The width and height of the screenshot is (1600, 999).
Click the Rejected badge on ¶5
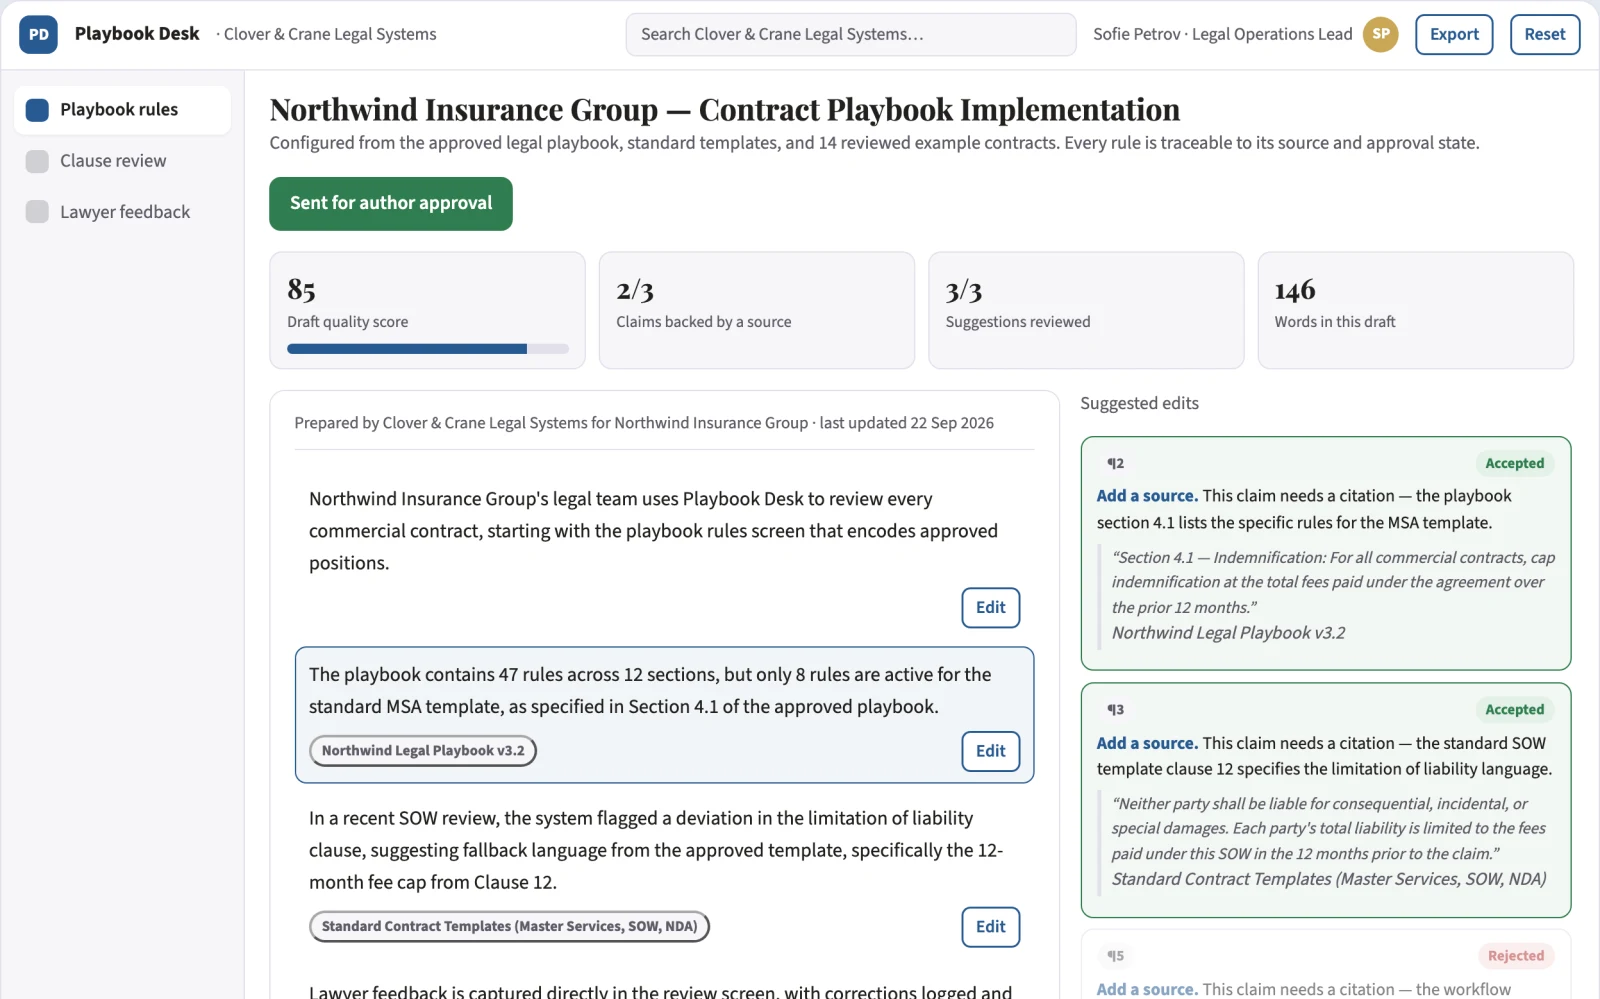(x=1515, y=956)
